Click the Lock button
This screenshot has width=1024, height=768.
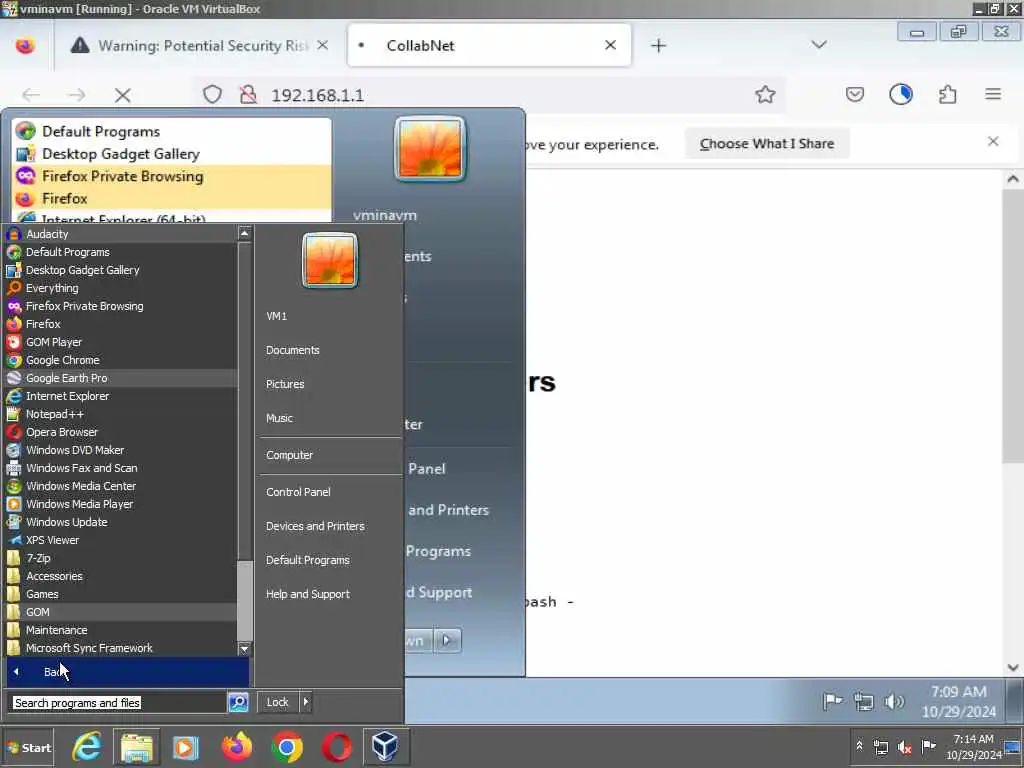coord(278,702)
